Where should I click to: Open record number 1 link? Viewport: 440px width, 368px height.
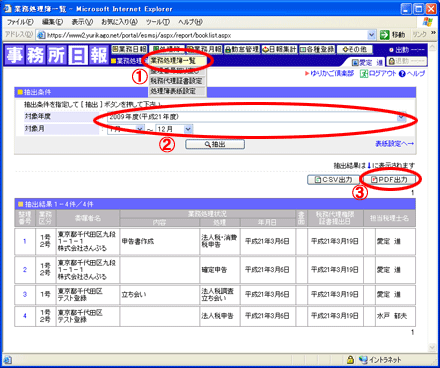[25, 241]
